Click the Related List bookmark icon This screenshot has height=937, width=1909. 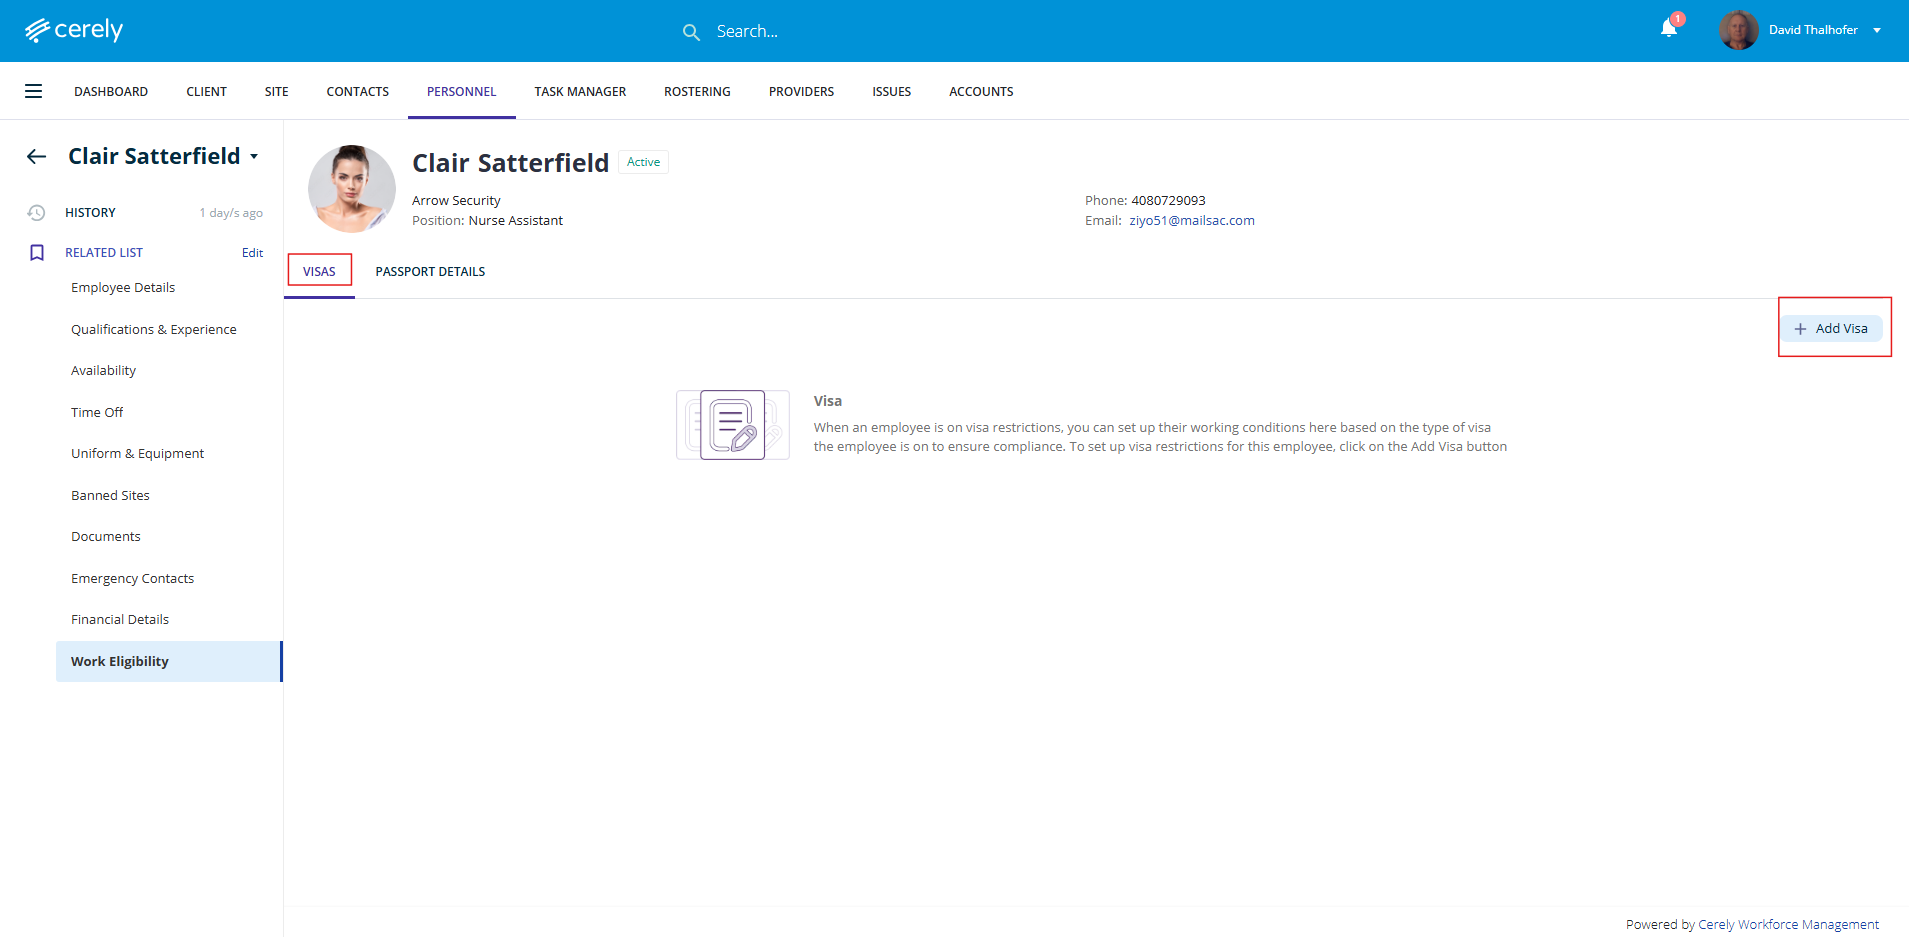tap(37, 253)
